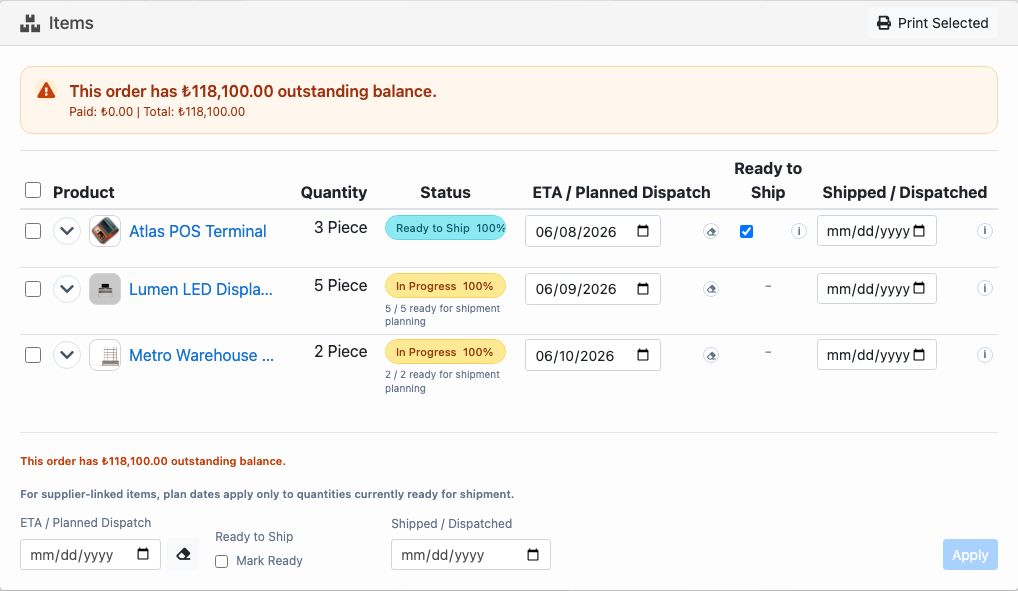Viewport: 1018px width, 591px height.
Task: Click the shipped info icon on Atlas POS Terminal row
Action: pyautogui.click(x=985, y=231)
